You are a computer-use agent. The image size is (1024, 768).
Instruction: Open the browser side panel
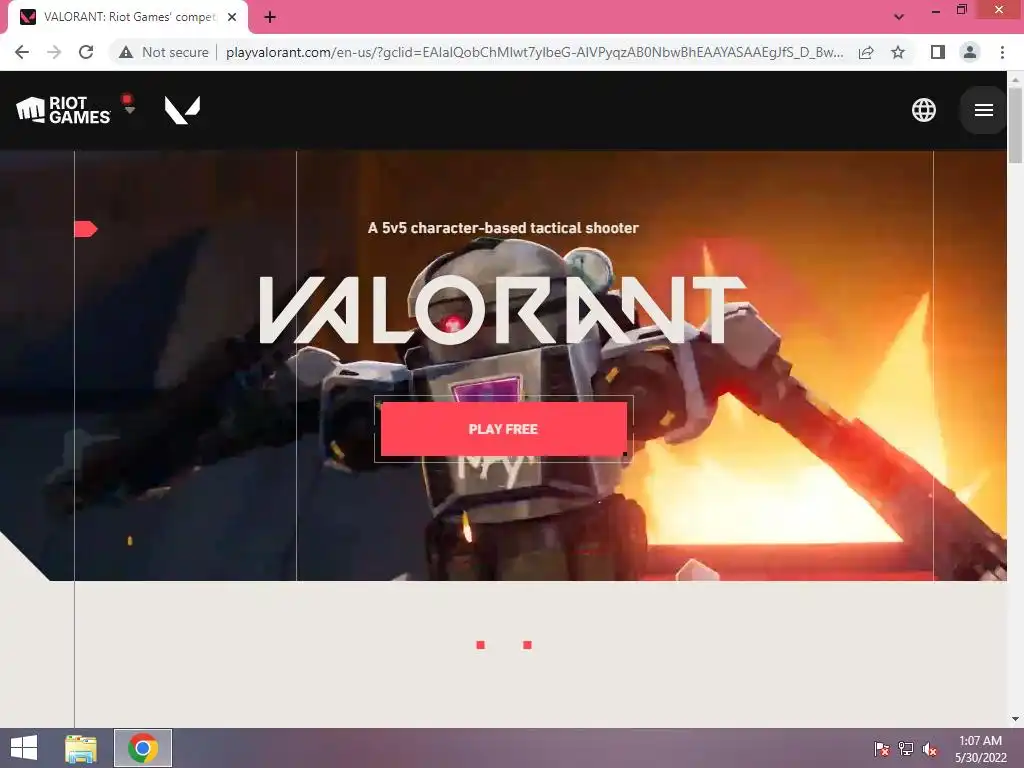[x=938, y=52]
